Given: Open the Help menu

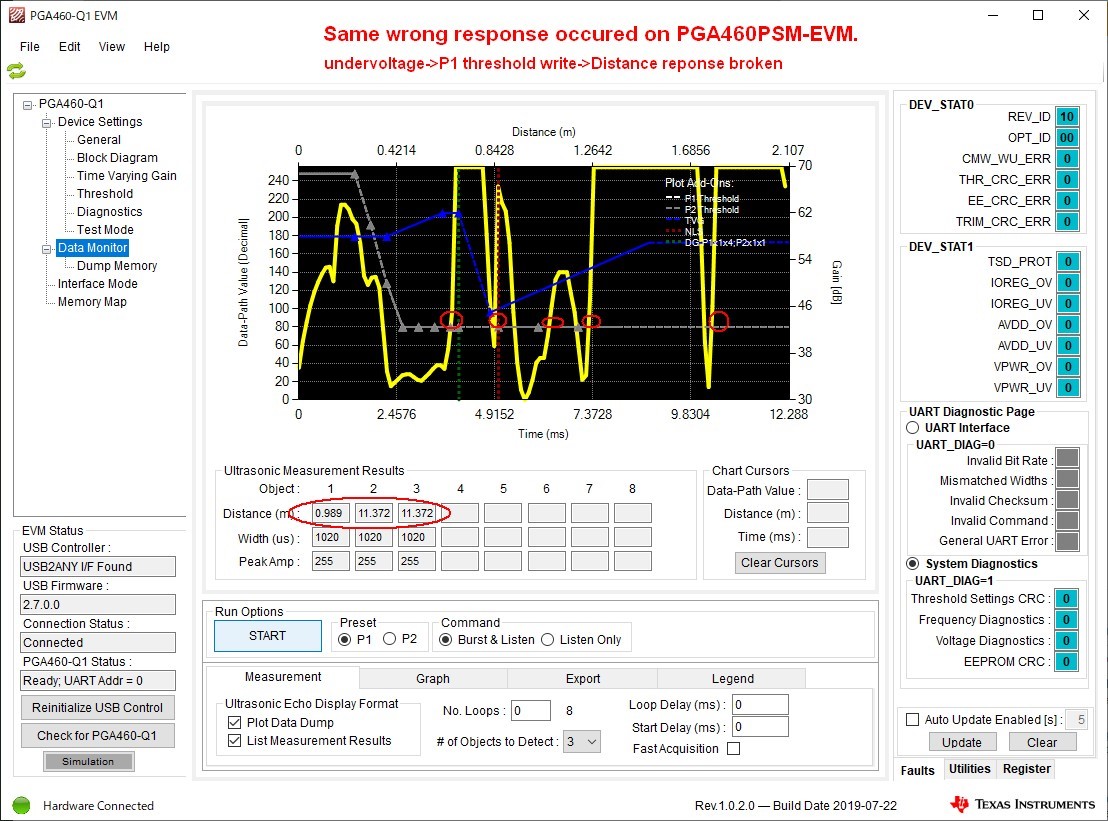Looking at the screenshot, I should coord(157,47).
